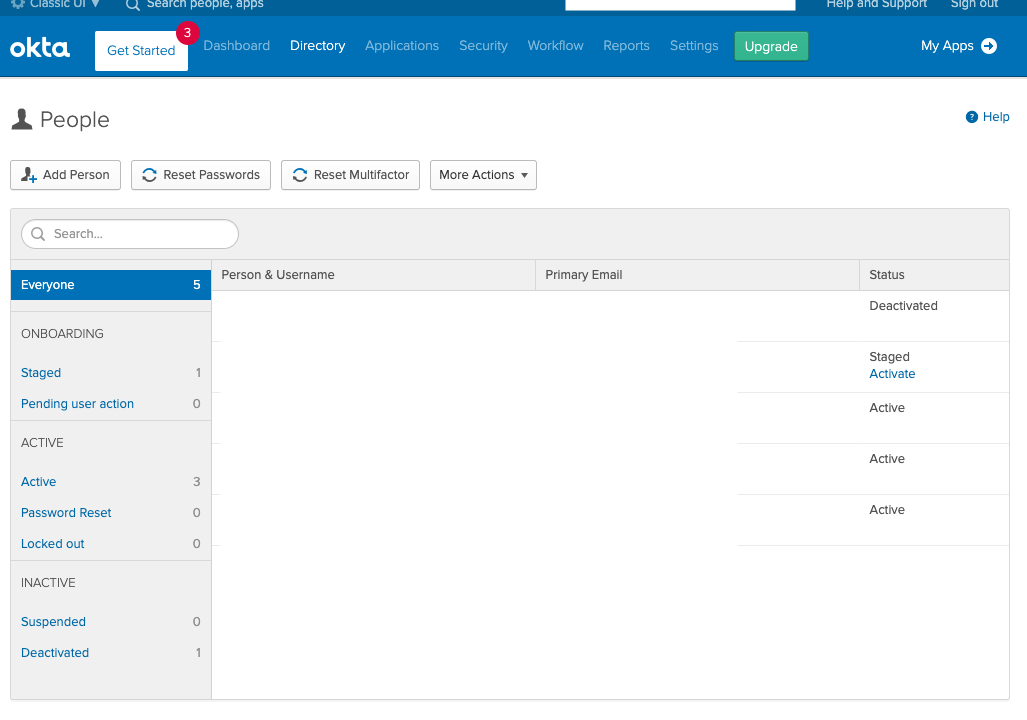Select the Everyone filter

111,285
